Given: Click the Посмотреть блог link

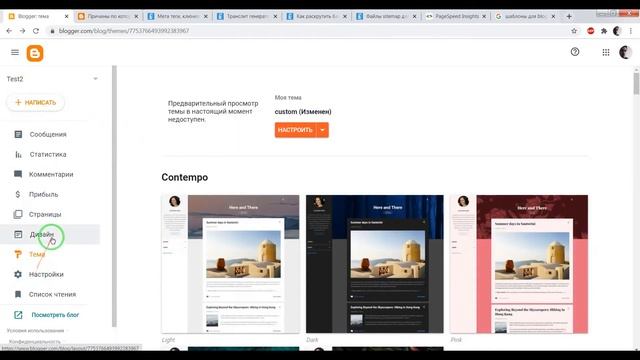Looking at the screenshot, I should point(56,315).
